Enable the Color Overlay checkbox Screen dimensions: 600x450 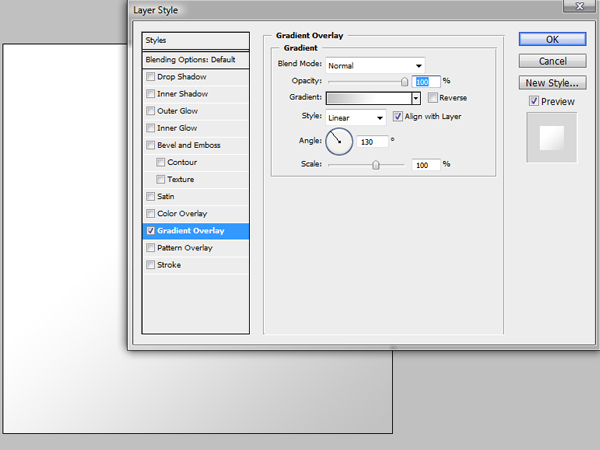click(150, 214)
